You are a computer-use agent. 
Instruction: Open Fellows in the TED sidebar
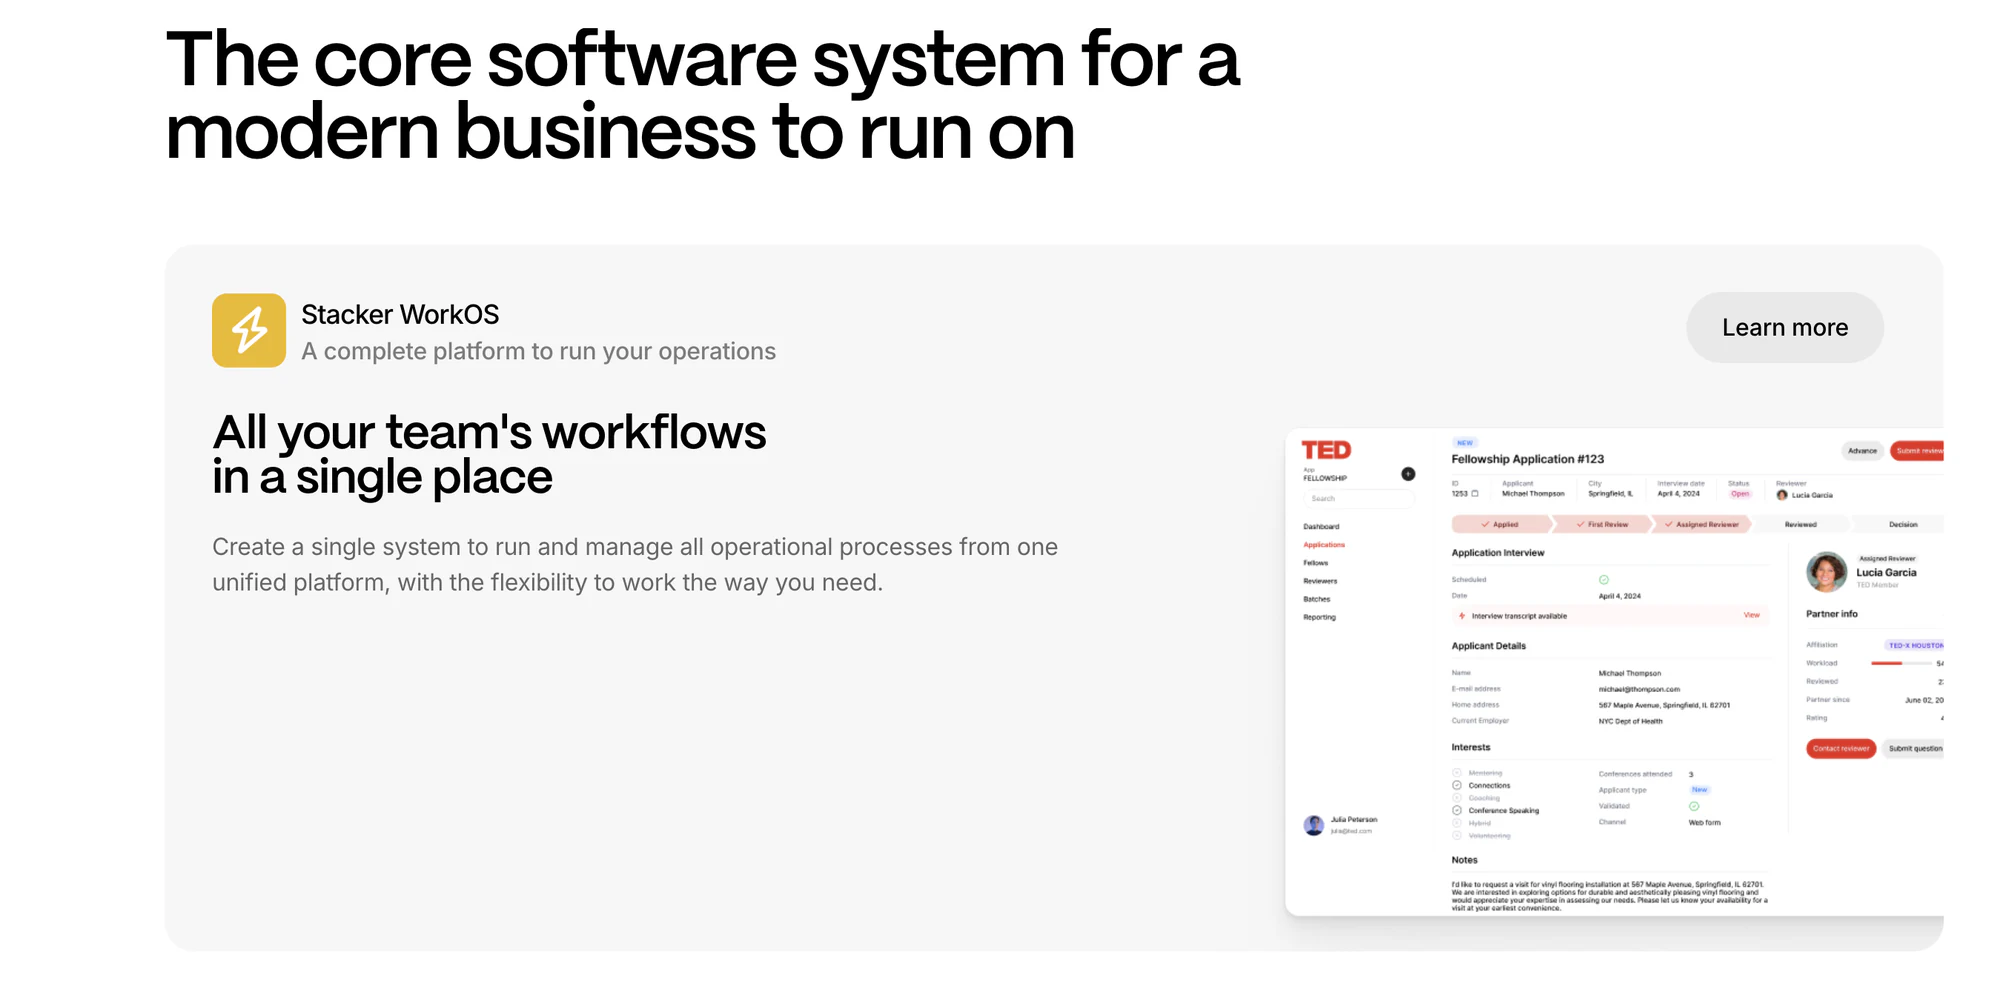tap(1316, 563)
